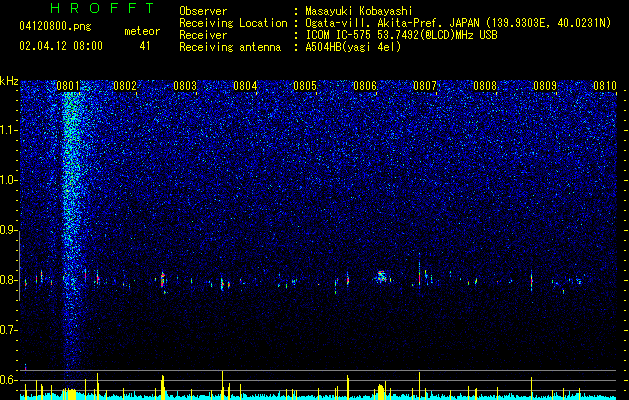Click the date stamp 02.04.12 08:00
Screen dimensions: 629x400
(x=61, y=46)
